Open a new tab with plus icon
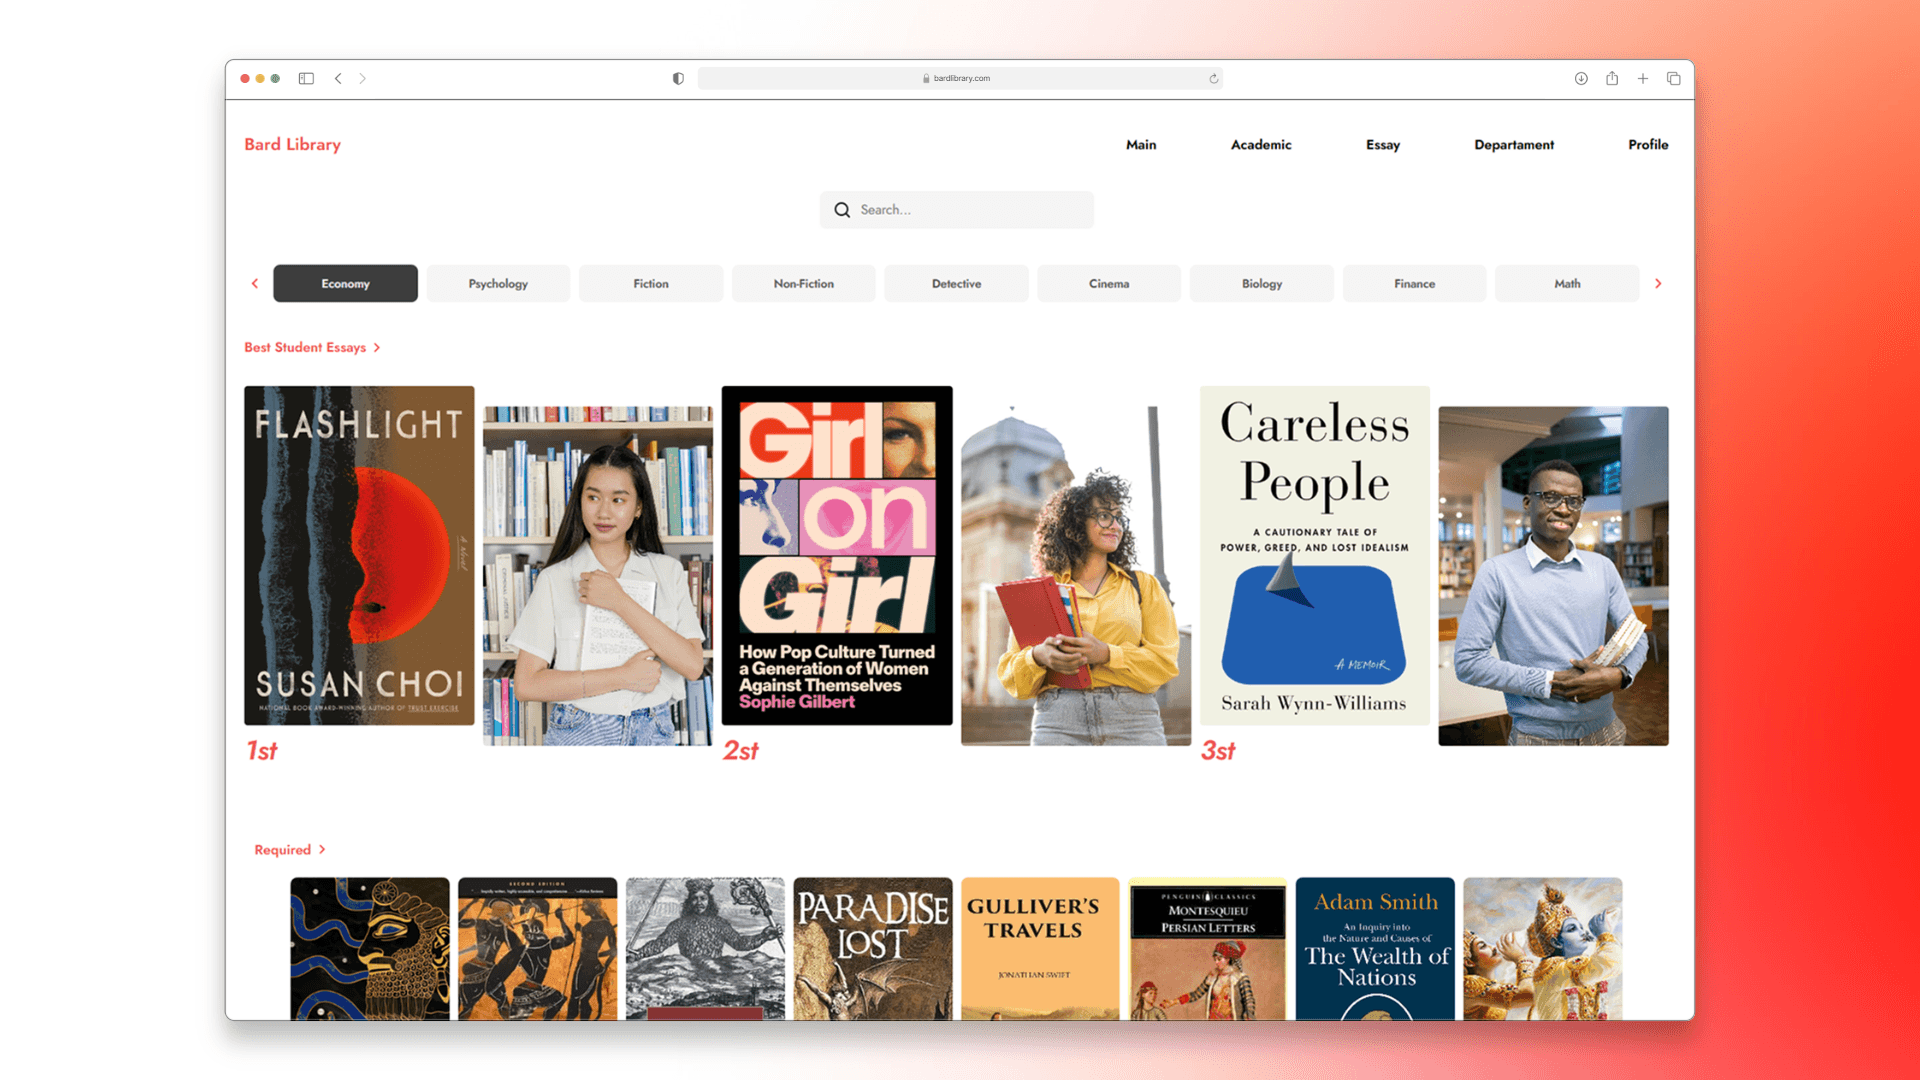The height and width of the screenshot is (1080, 1920). tap(1643, 78)
